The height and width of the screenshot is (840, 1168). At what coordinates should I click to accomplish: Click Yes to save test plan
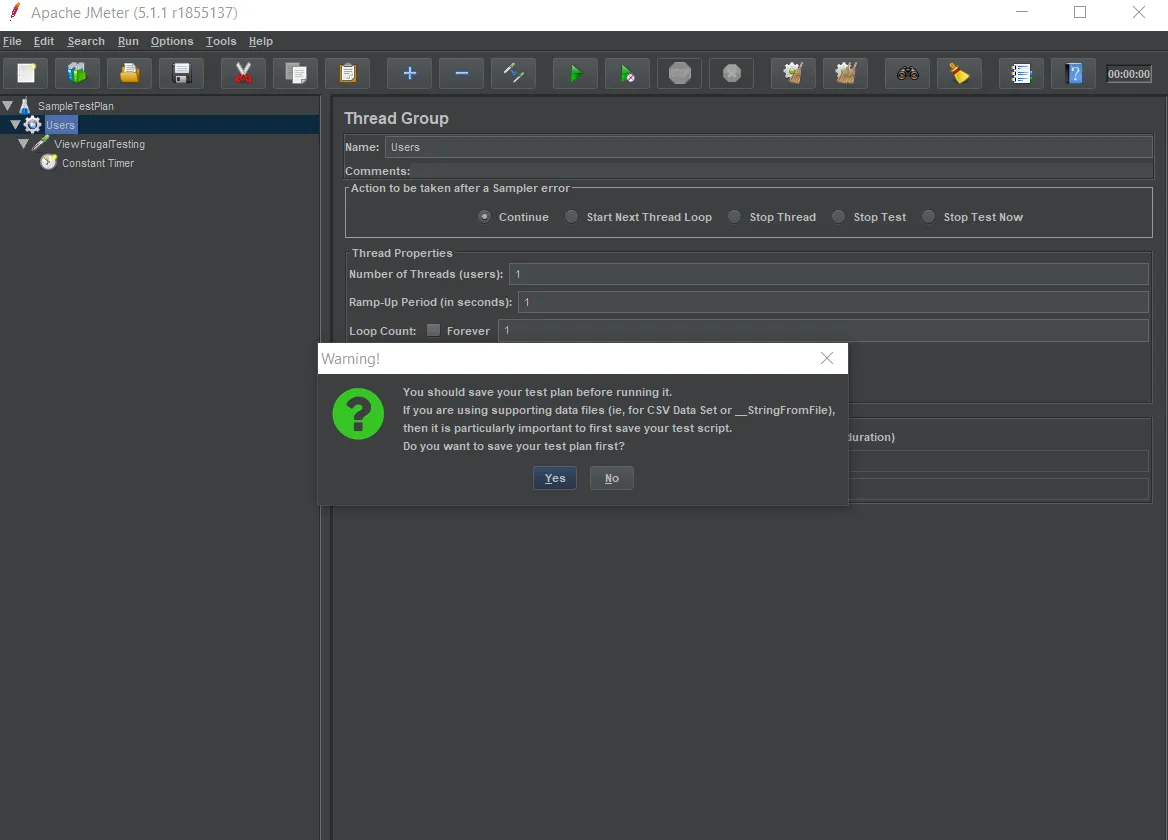point(555,478)
